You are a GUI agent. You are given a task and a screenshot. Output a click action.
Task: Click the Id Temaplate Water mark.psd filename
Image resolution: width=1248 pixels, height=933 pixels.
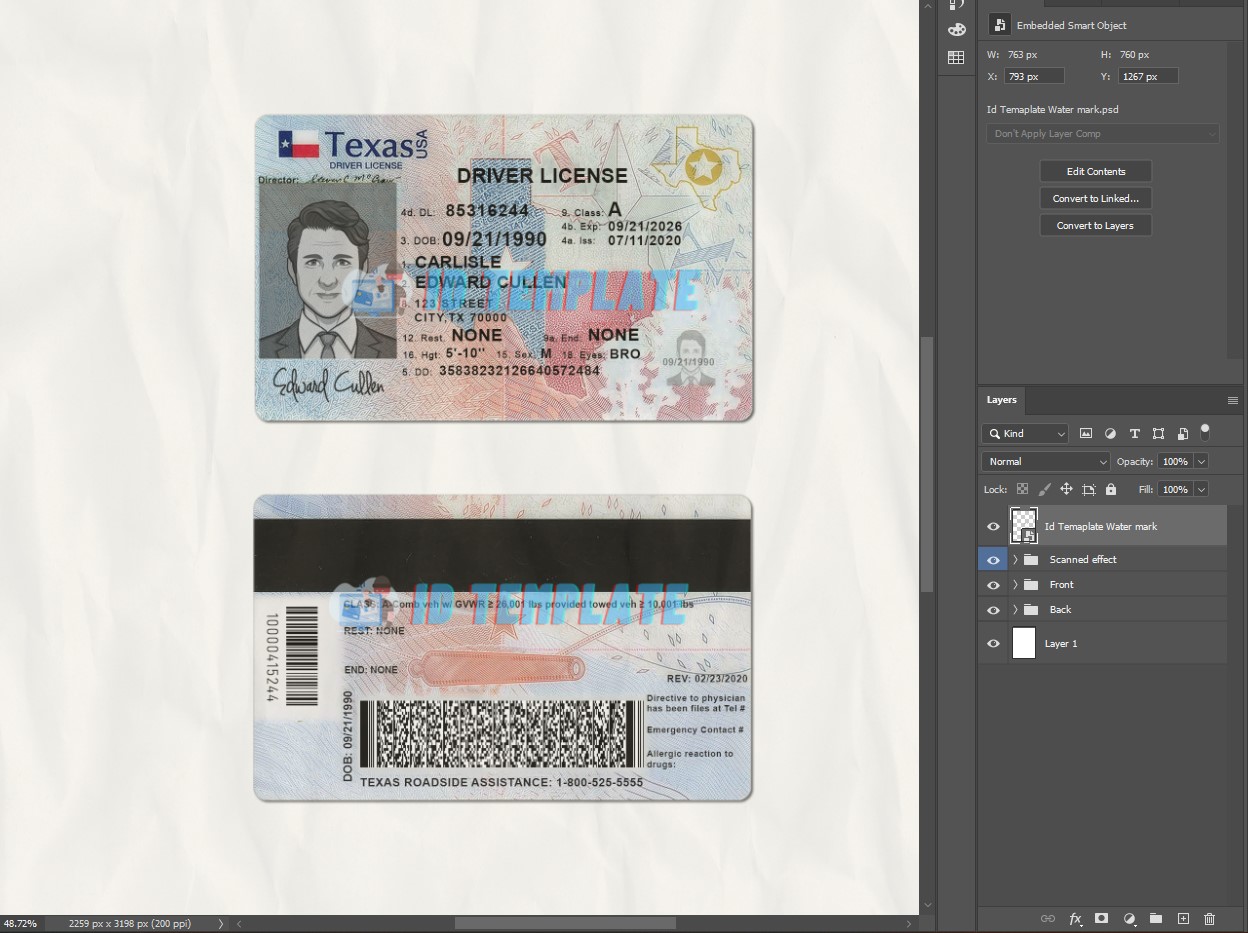(1053, 109)
